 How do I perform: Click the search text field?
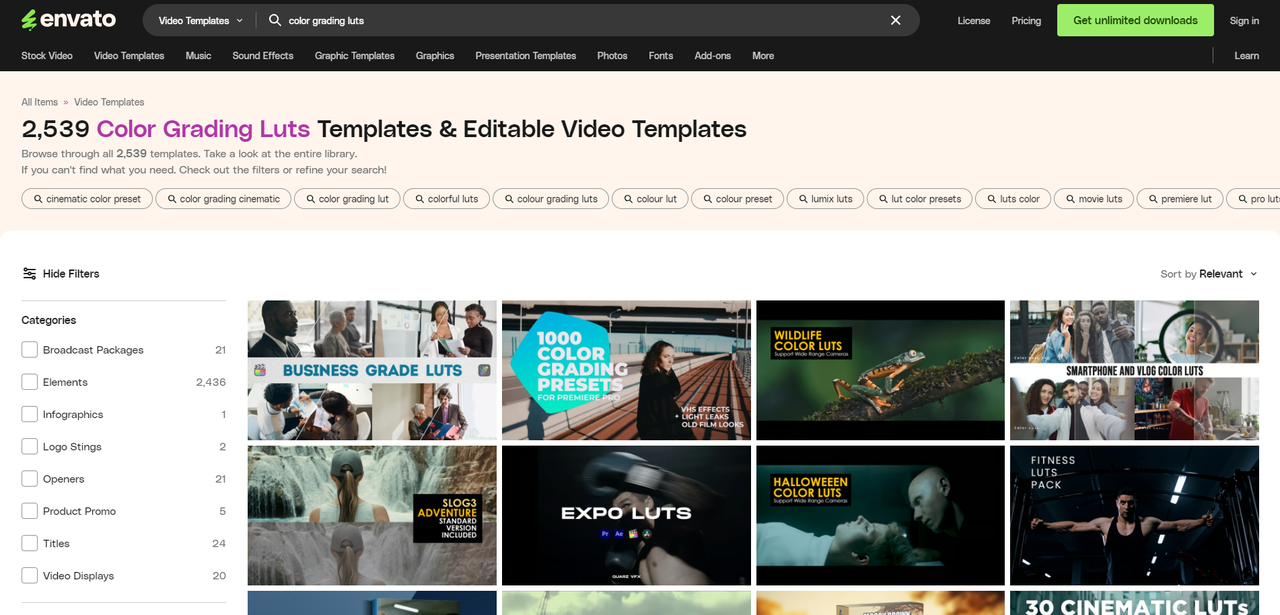[580, 20]
